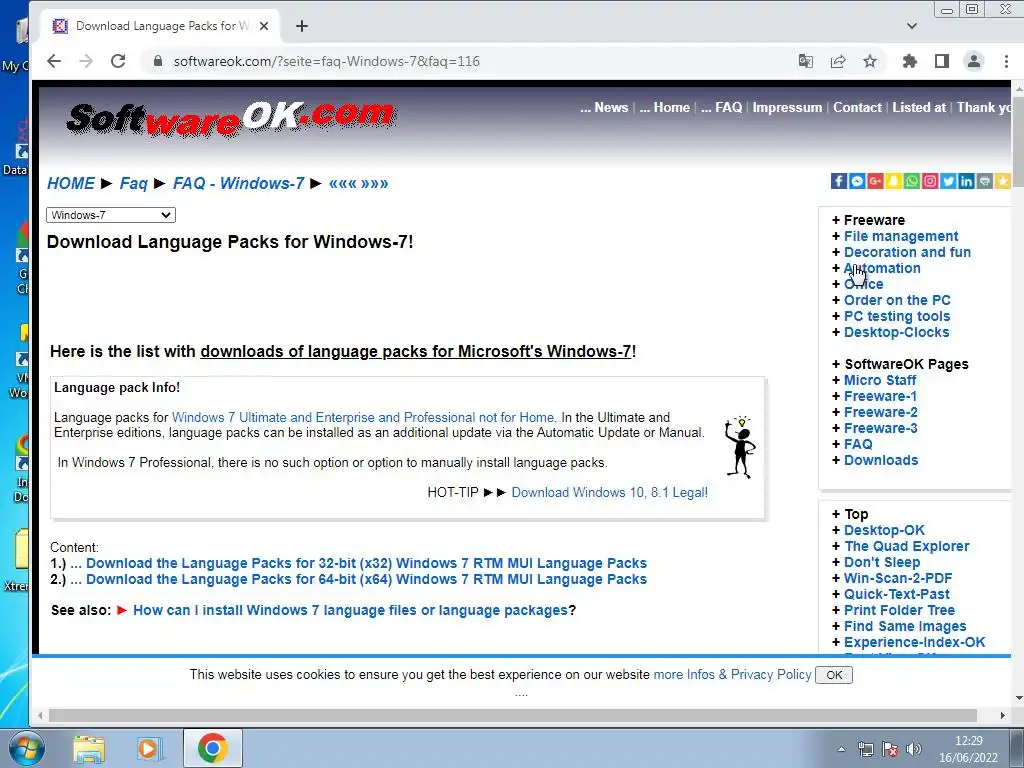
Task: Open Don't Sleep sidebar link
Action: [x=882, y=562]
